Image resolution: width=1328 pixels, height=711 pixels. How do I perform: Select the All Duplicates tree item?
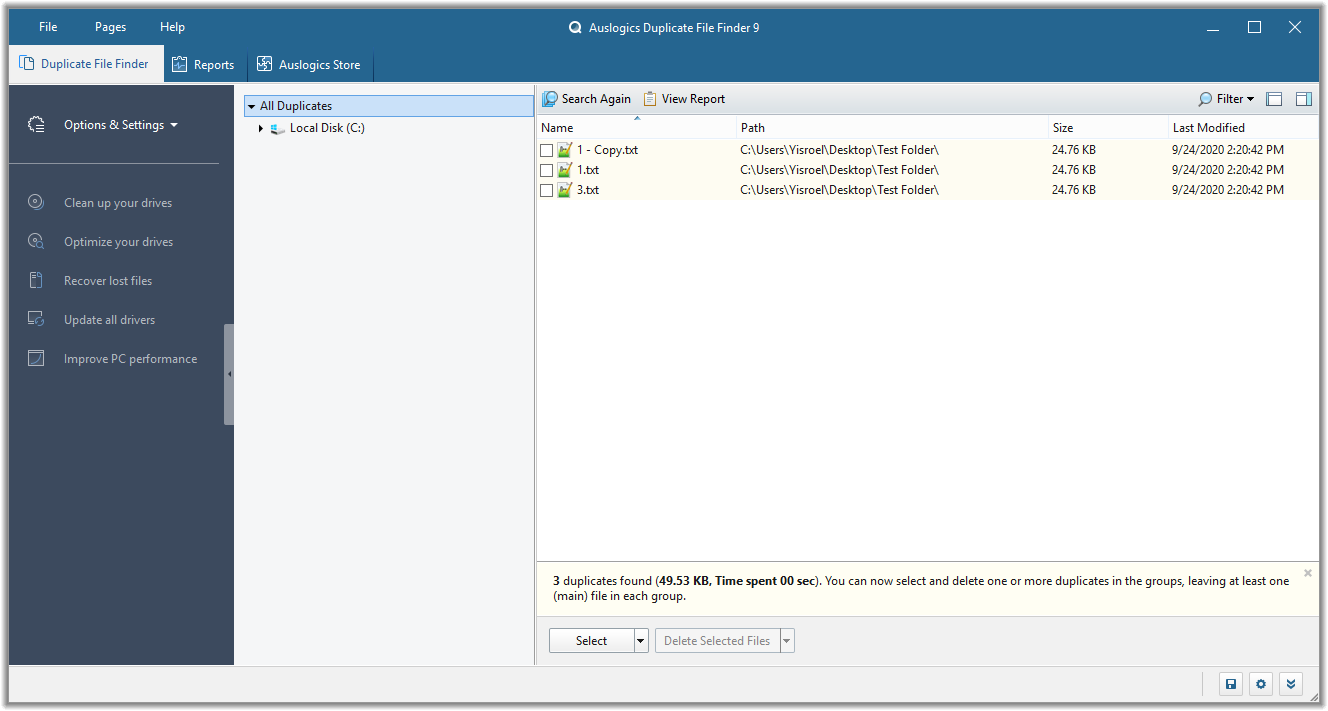click(389, 106)
